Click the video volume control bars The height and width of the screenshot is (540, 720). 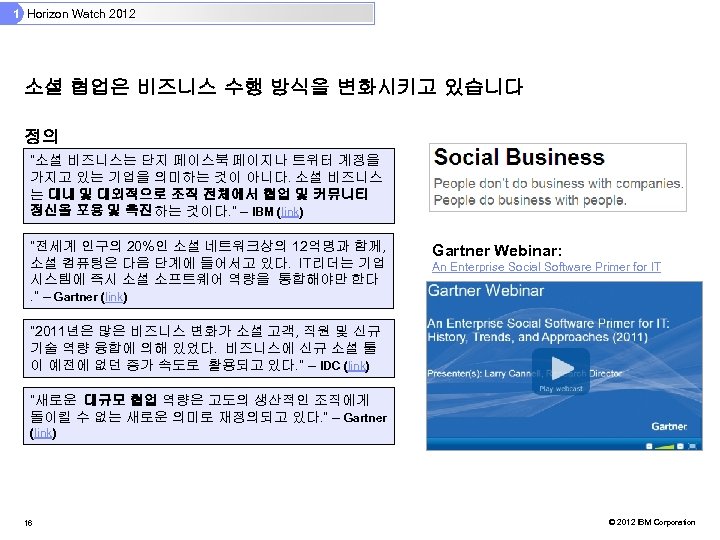(664, 446)
